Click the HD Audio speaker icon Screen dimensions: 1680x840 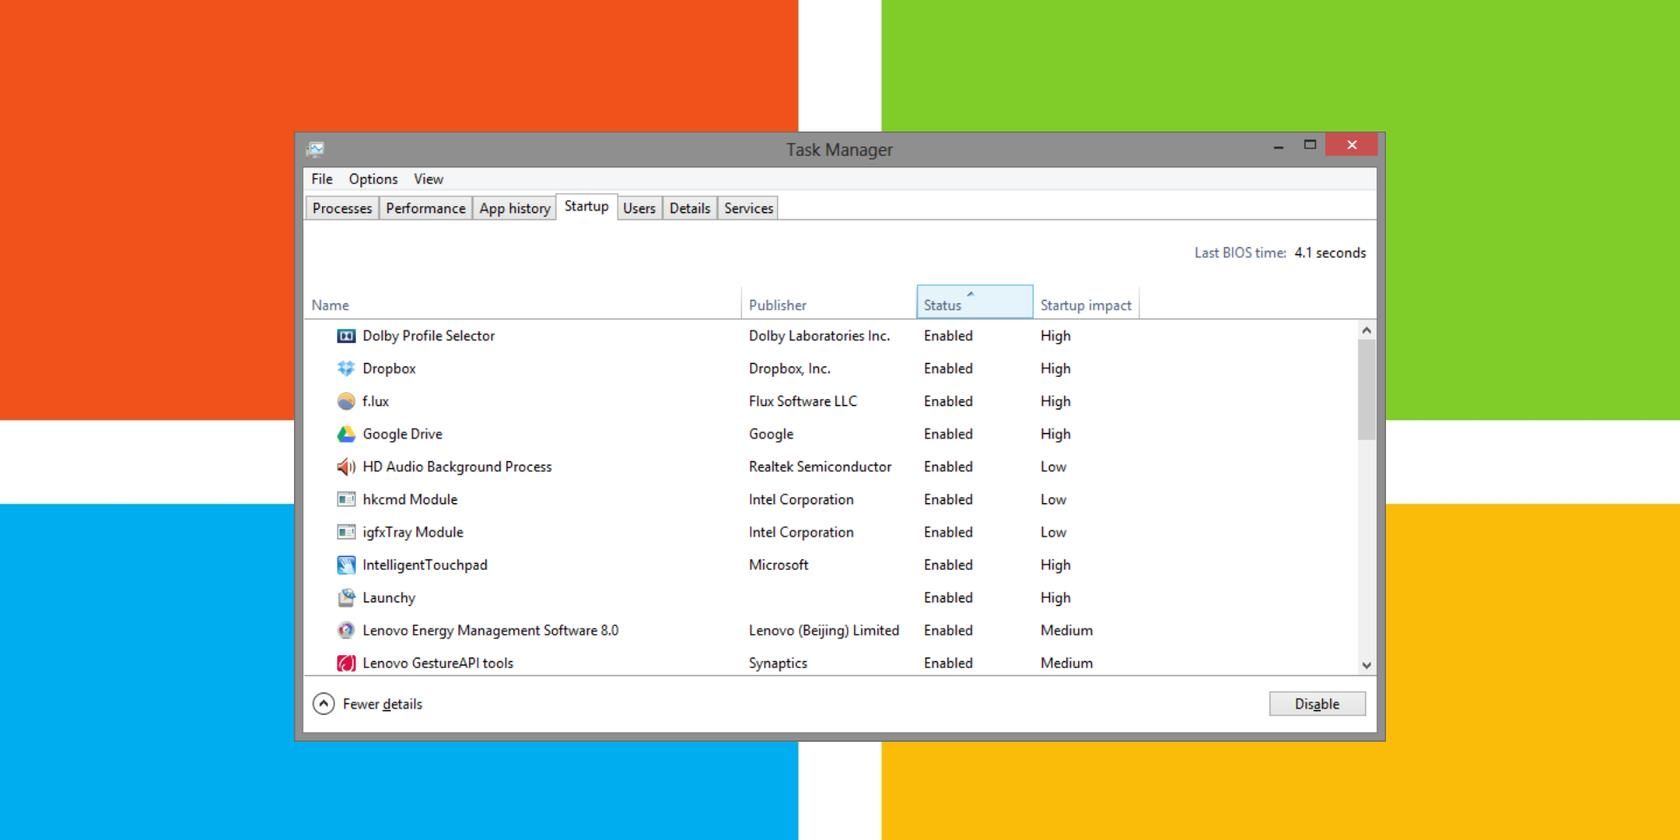[346, 467]
